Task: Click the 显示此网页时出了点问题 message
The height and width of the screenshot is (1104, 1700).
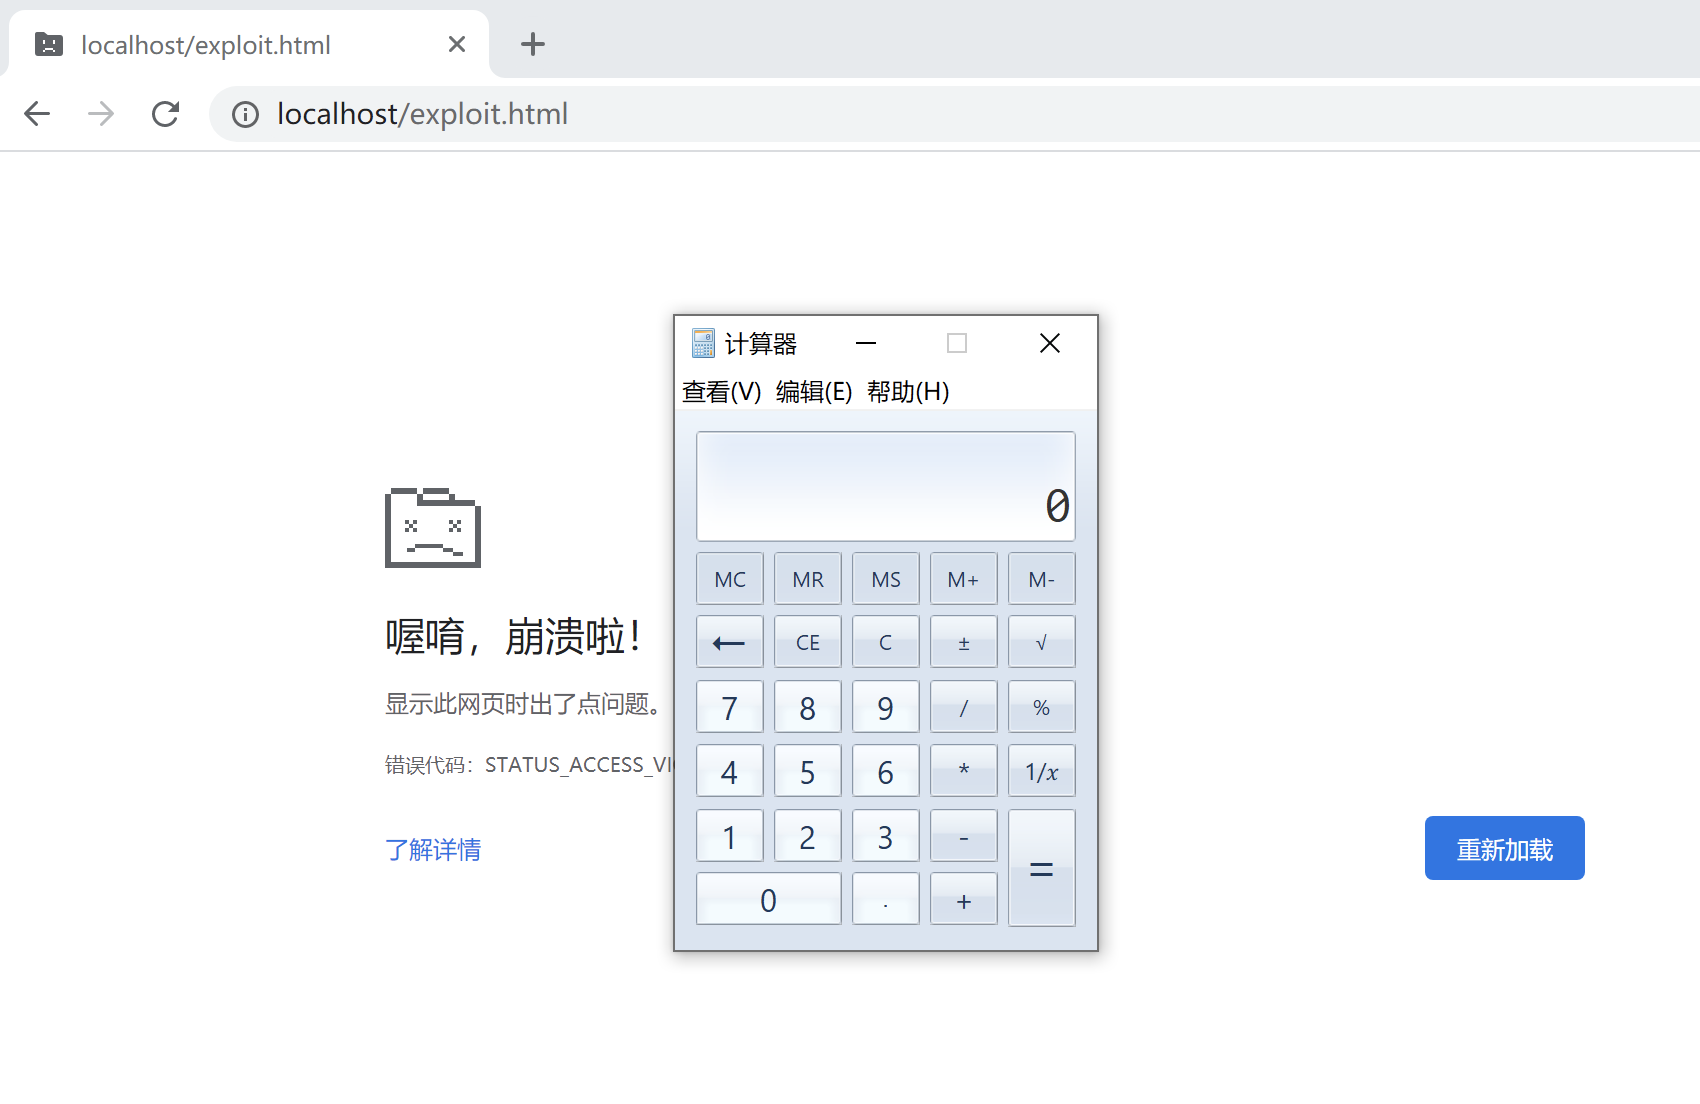Action: (525, 704)
